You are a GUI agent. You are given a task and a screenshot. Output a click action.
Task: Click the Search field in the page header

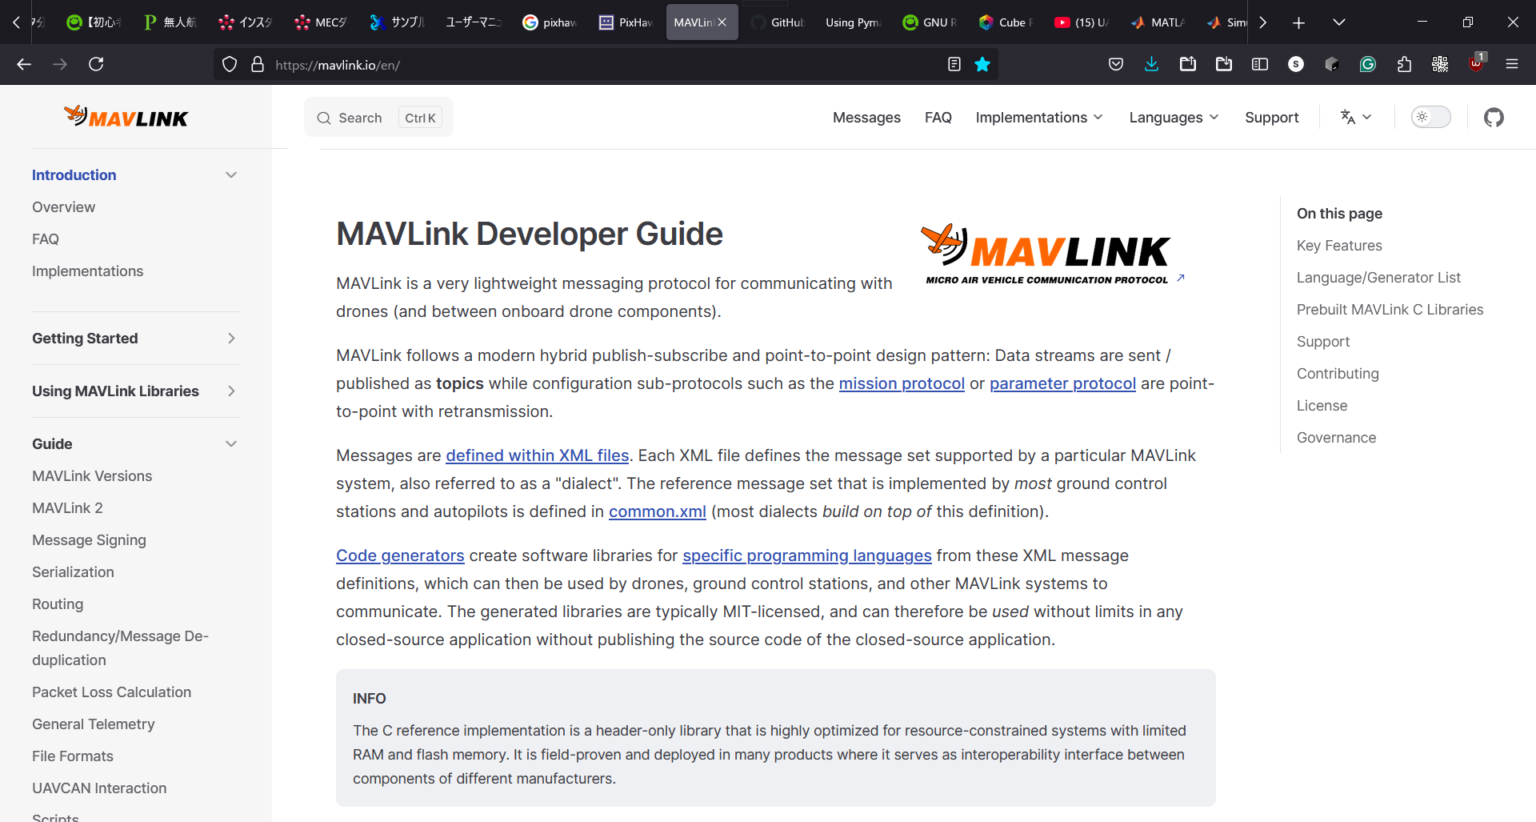pyautogui.click(x=378, y=117)
